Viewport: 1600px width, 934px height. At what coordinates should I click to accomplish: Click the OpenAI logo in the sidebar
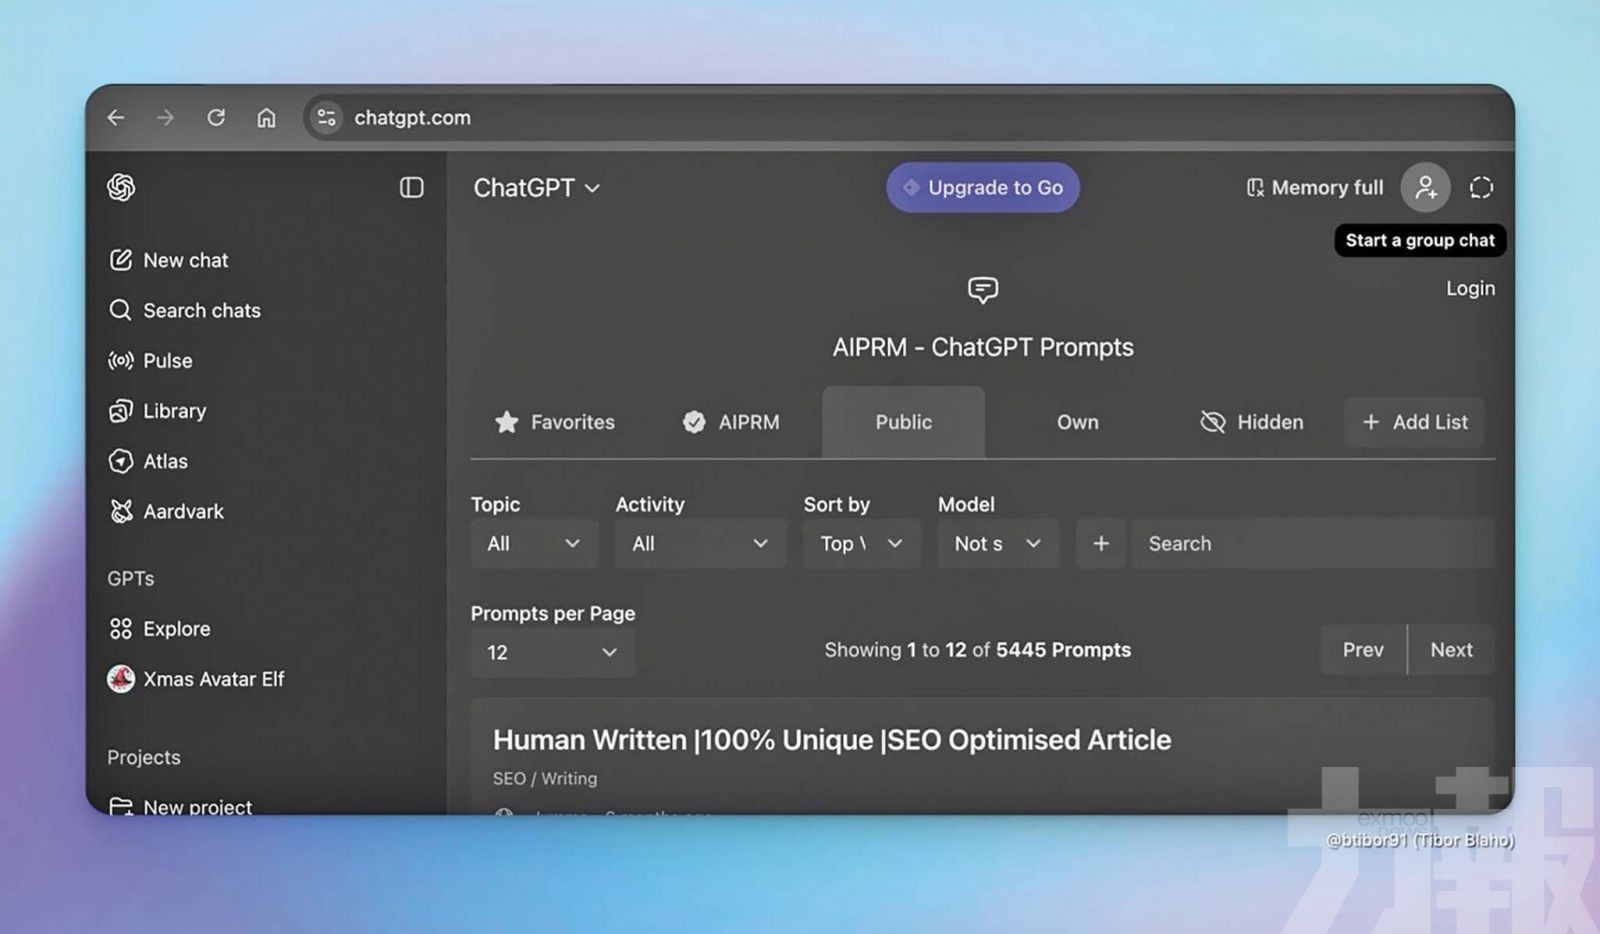[x=121, y=188]
